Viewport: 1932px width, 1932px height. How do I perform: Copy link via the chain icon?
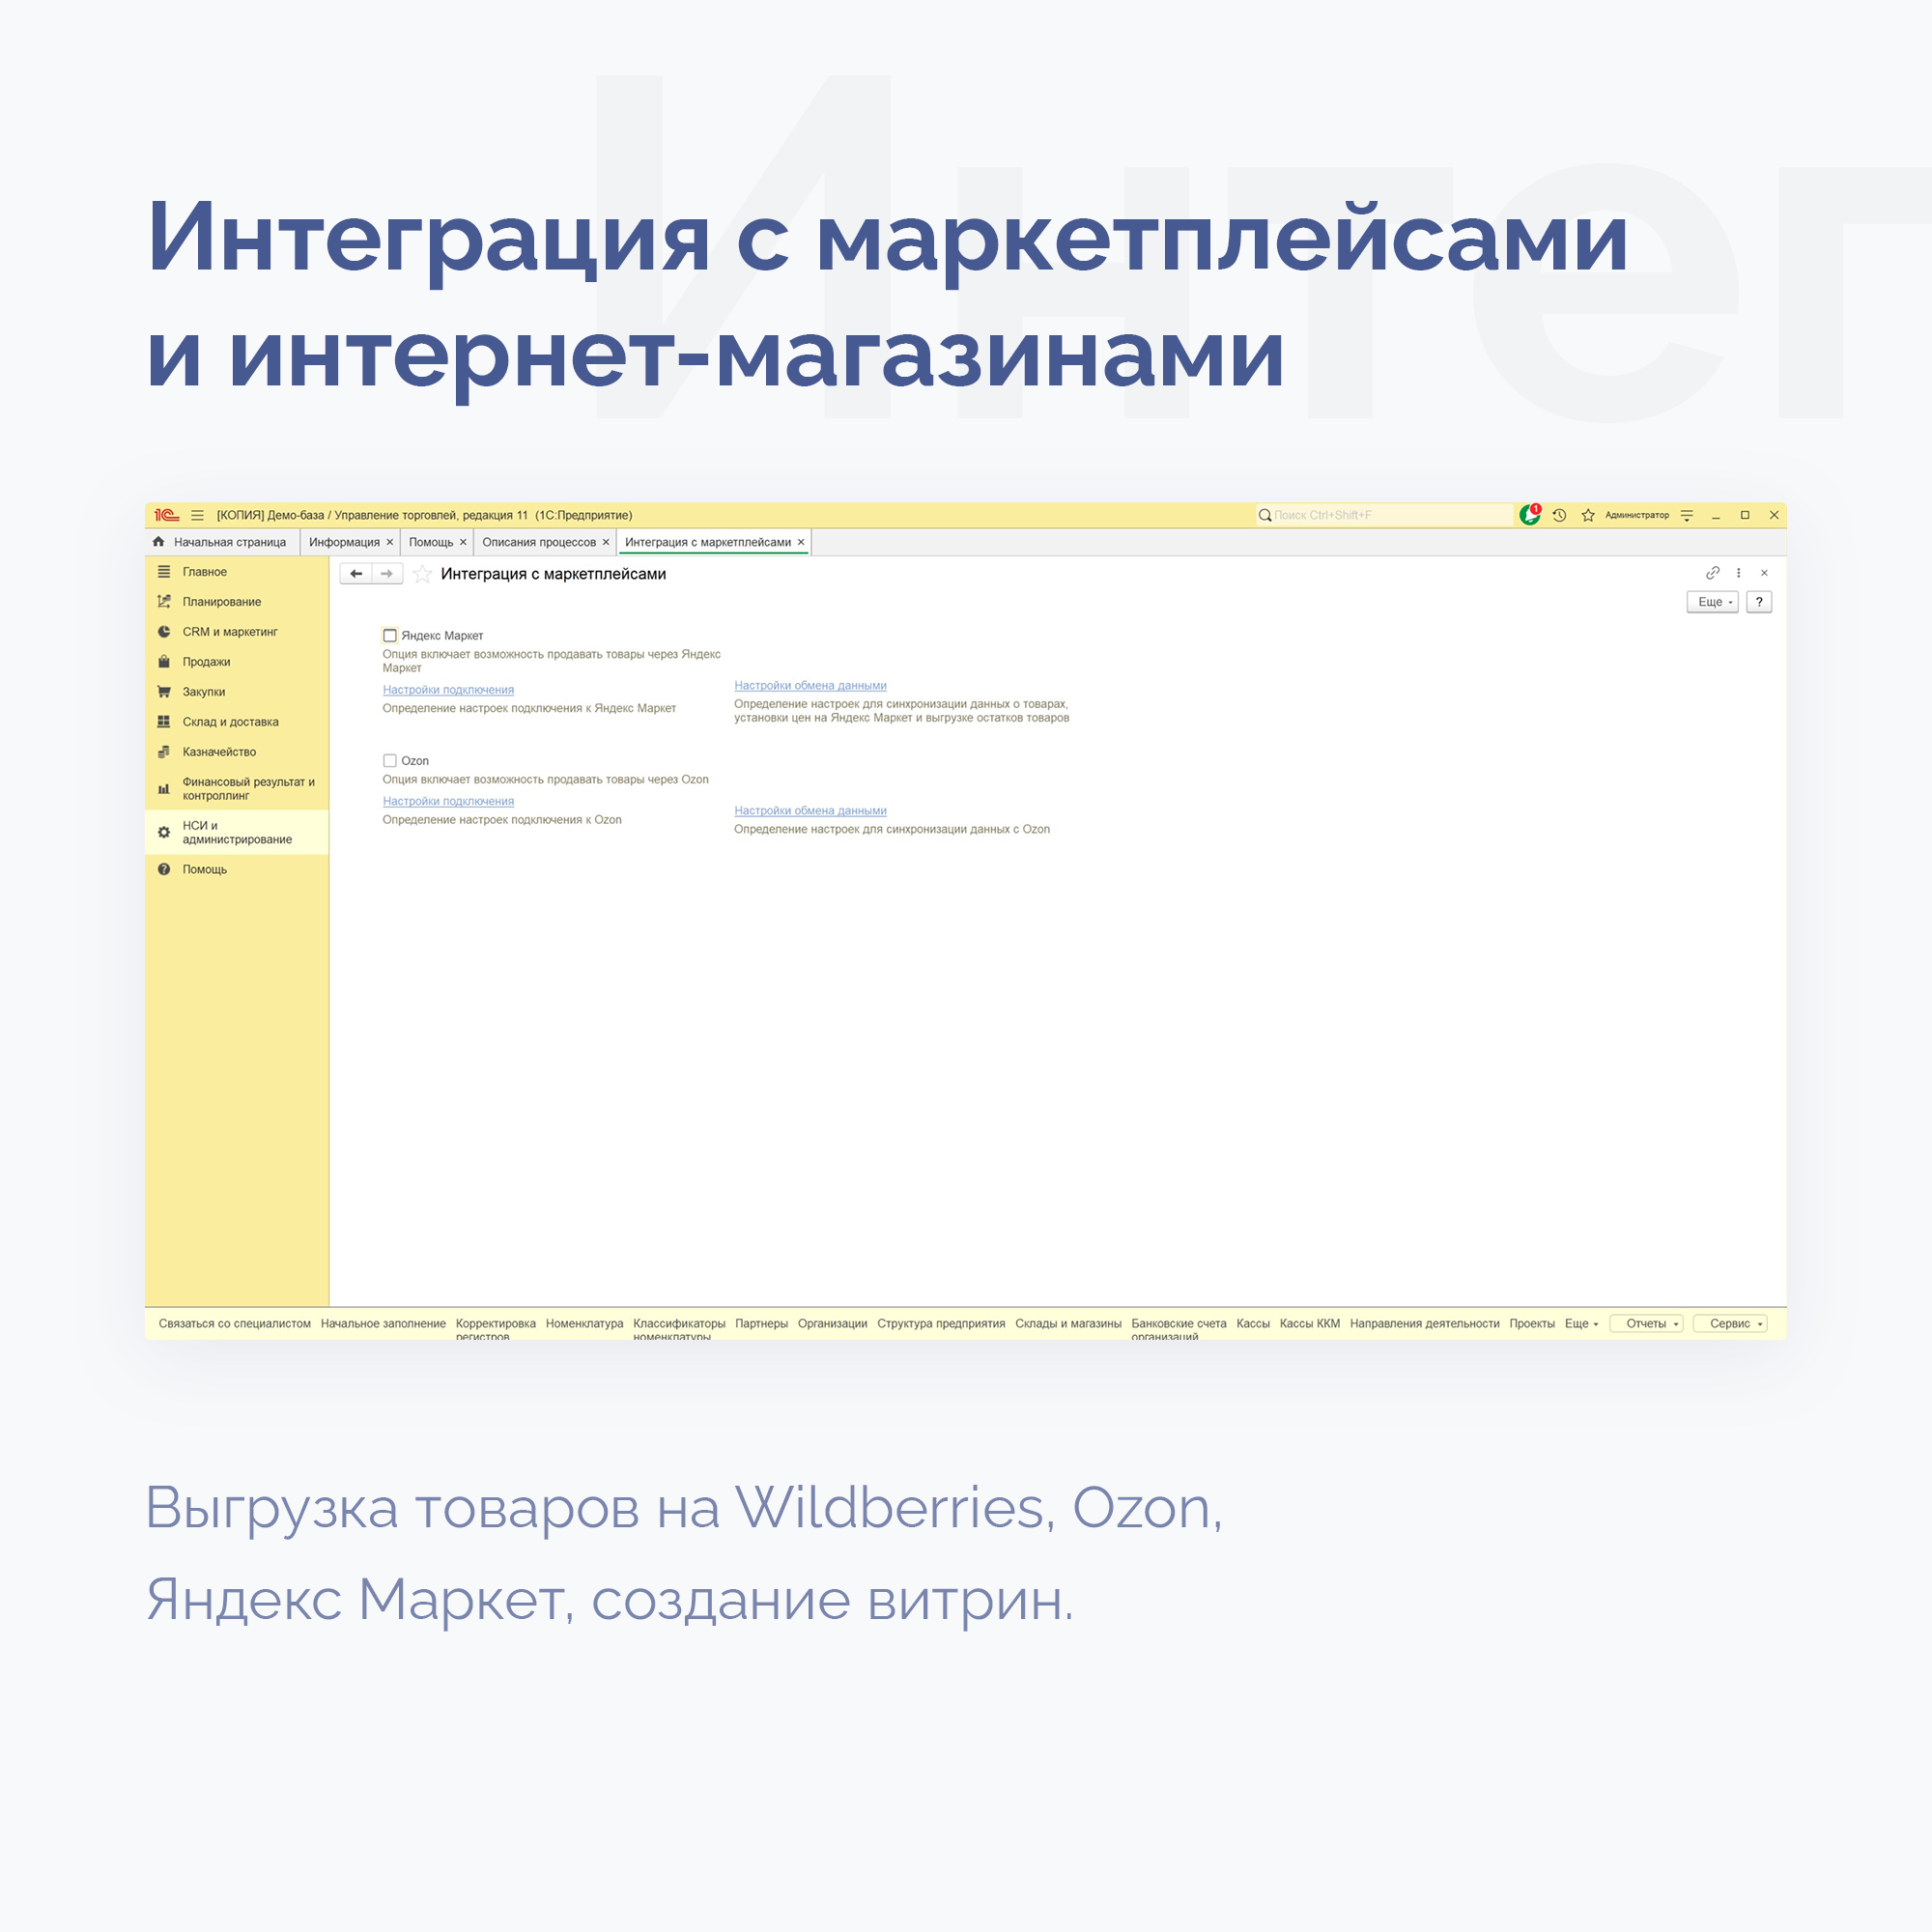pos(1712,573)
